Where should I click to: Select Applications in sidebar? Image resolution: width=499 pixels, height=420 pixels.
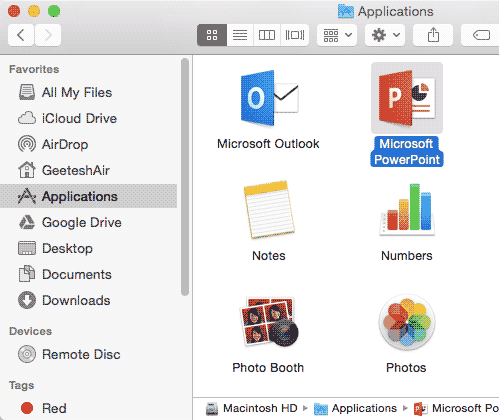[88, 196]
